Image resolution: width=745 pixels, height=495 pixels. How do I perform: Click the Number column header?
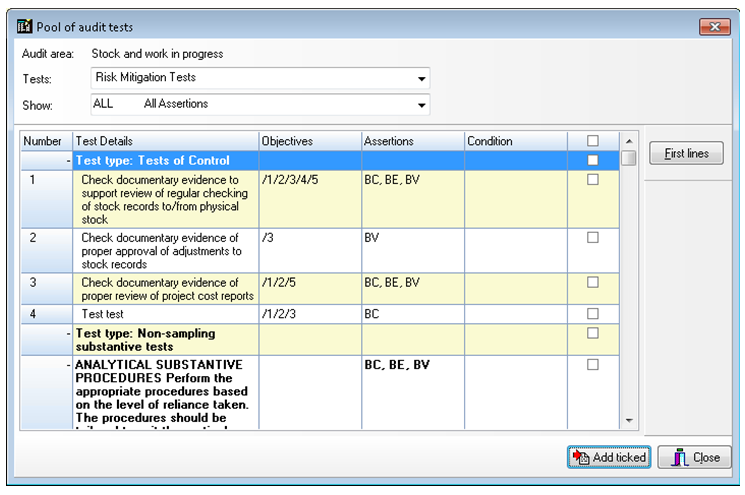point(46,141)
